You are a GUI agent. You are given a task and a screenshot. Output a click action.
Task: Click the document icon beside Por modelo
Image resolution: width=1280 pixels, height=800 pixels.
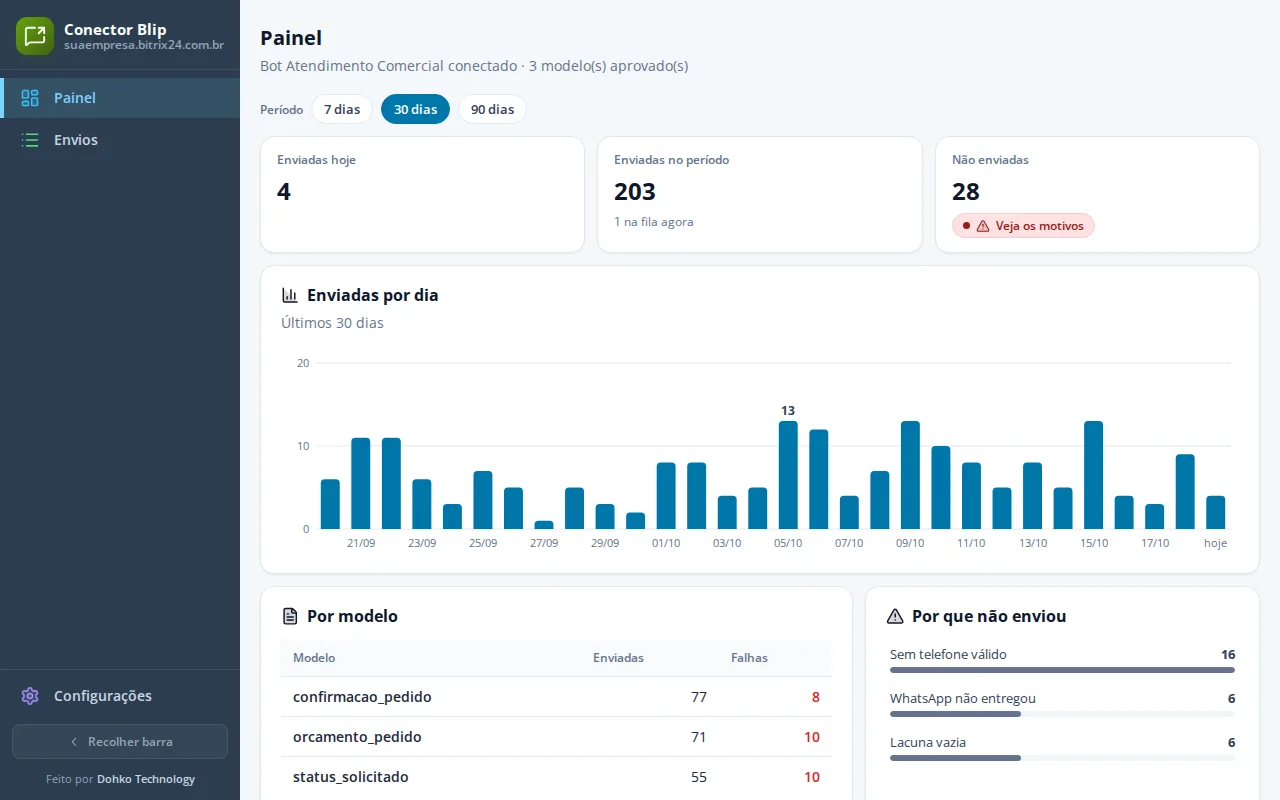point(290,616)
